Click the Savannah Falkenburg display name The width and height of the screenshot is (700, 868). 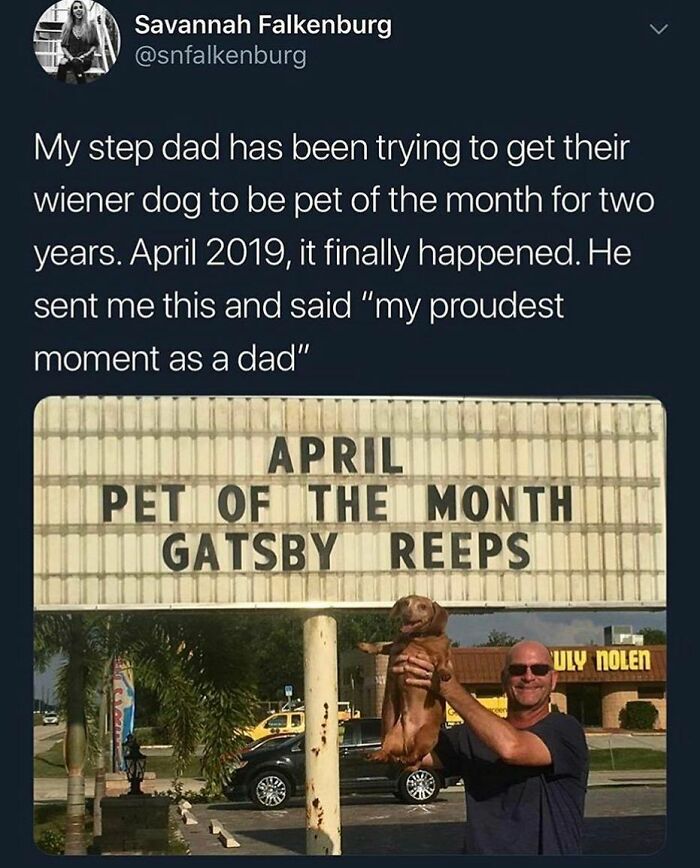(x=263, y=25)
